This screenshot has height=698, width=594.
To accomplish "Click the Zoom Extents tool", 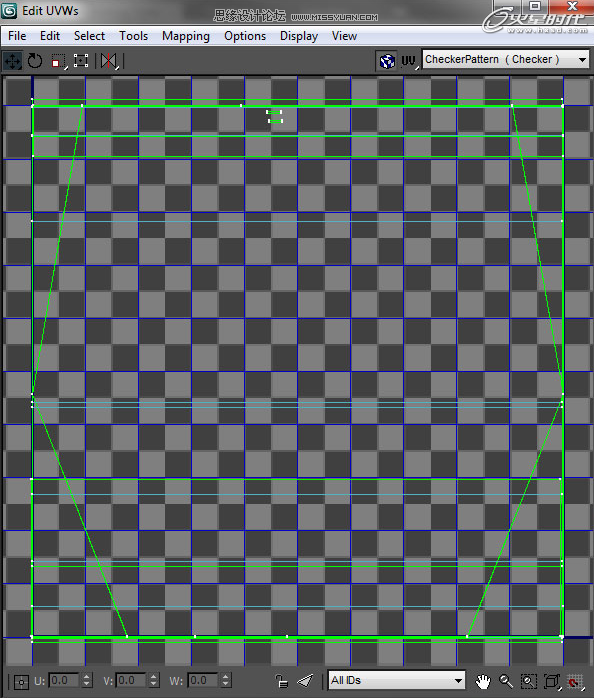I will (x=552, y=681).
